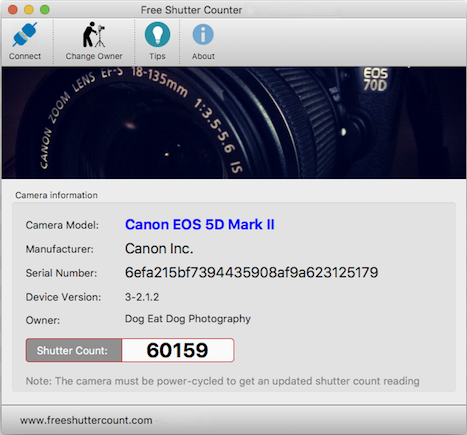Viewport: 467px width, 435px height.
Task: Click the Connect plug icon
Action: (x=25, y=34)
